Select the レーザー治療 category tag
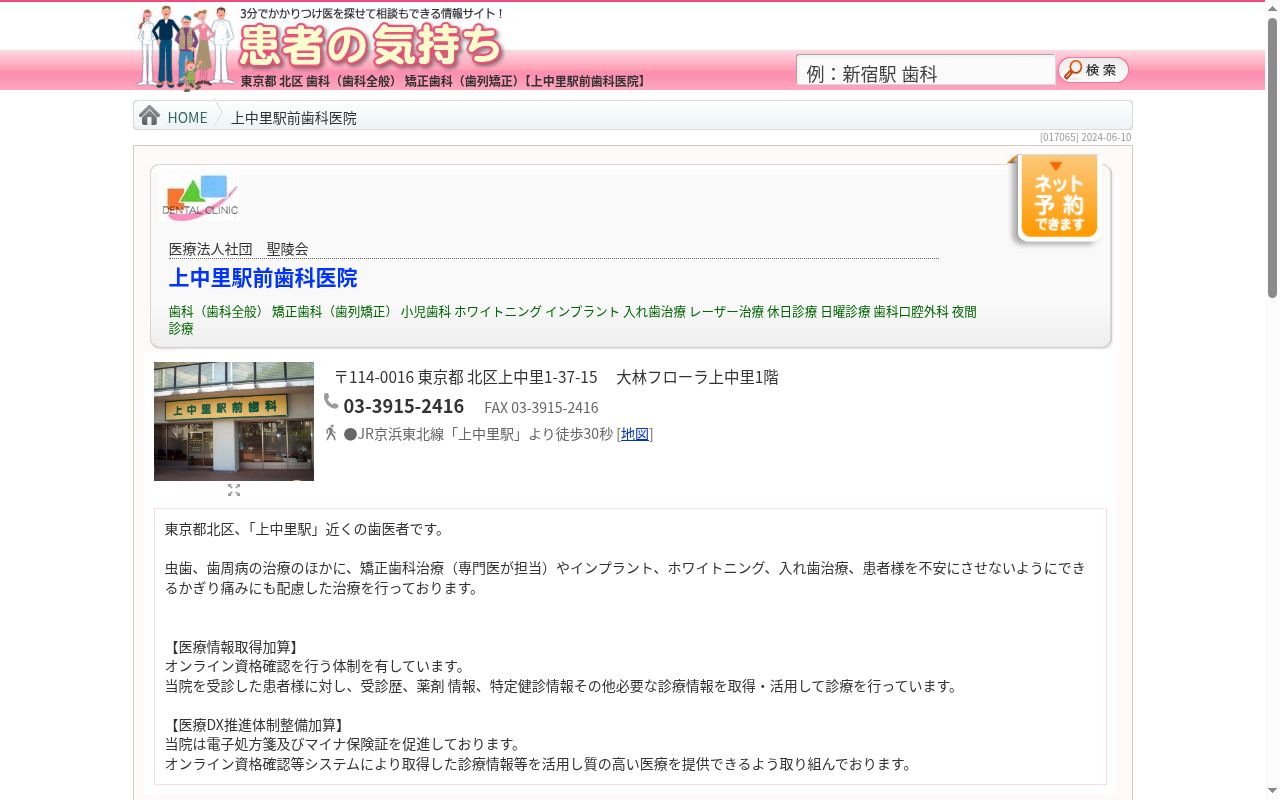The image size is (1280, 800). click(727, 312)
